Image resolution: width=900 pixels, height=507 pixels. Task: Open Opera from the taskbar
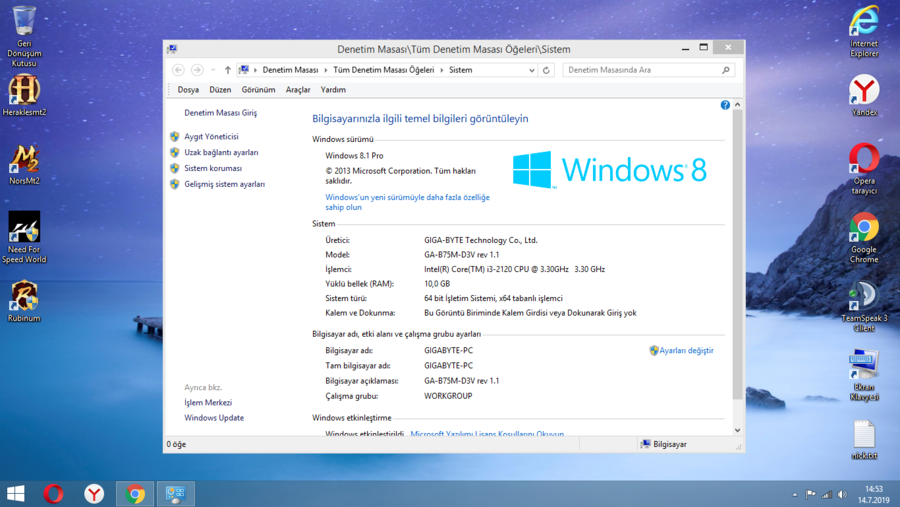coord(54,493)
